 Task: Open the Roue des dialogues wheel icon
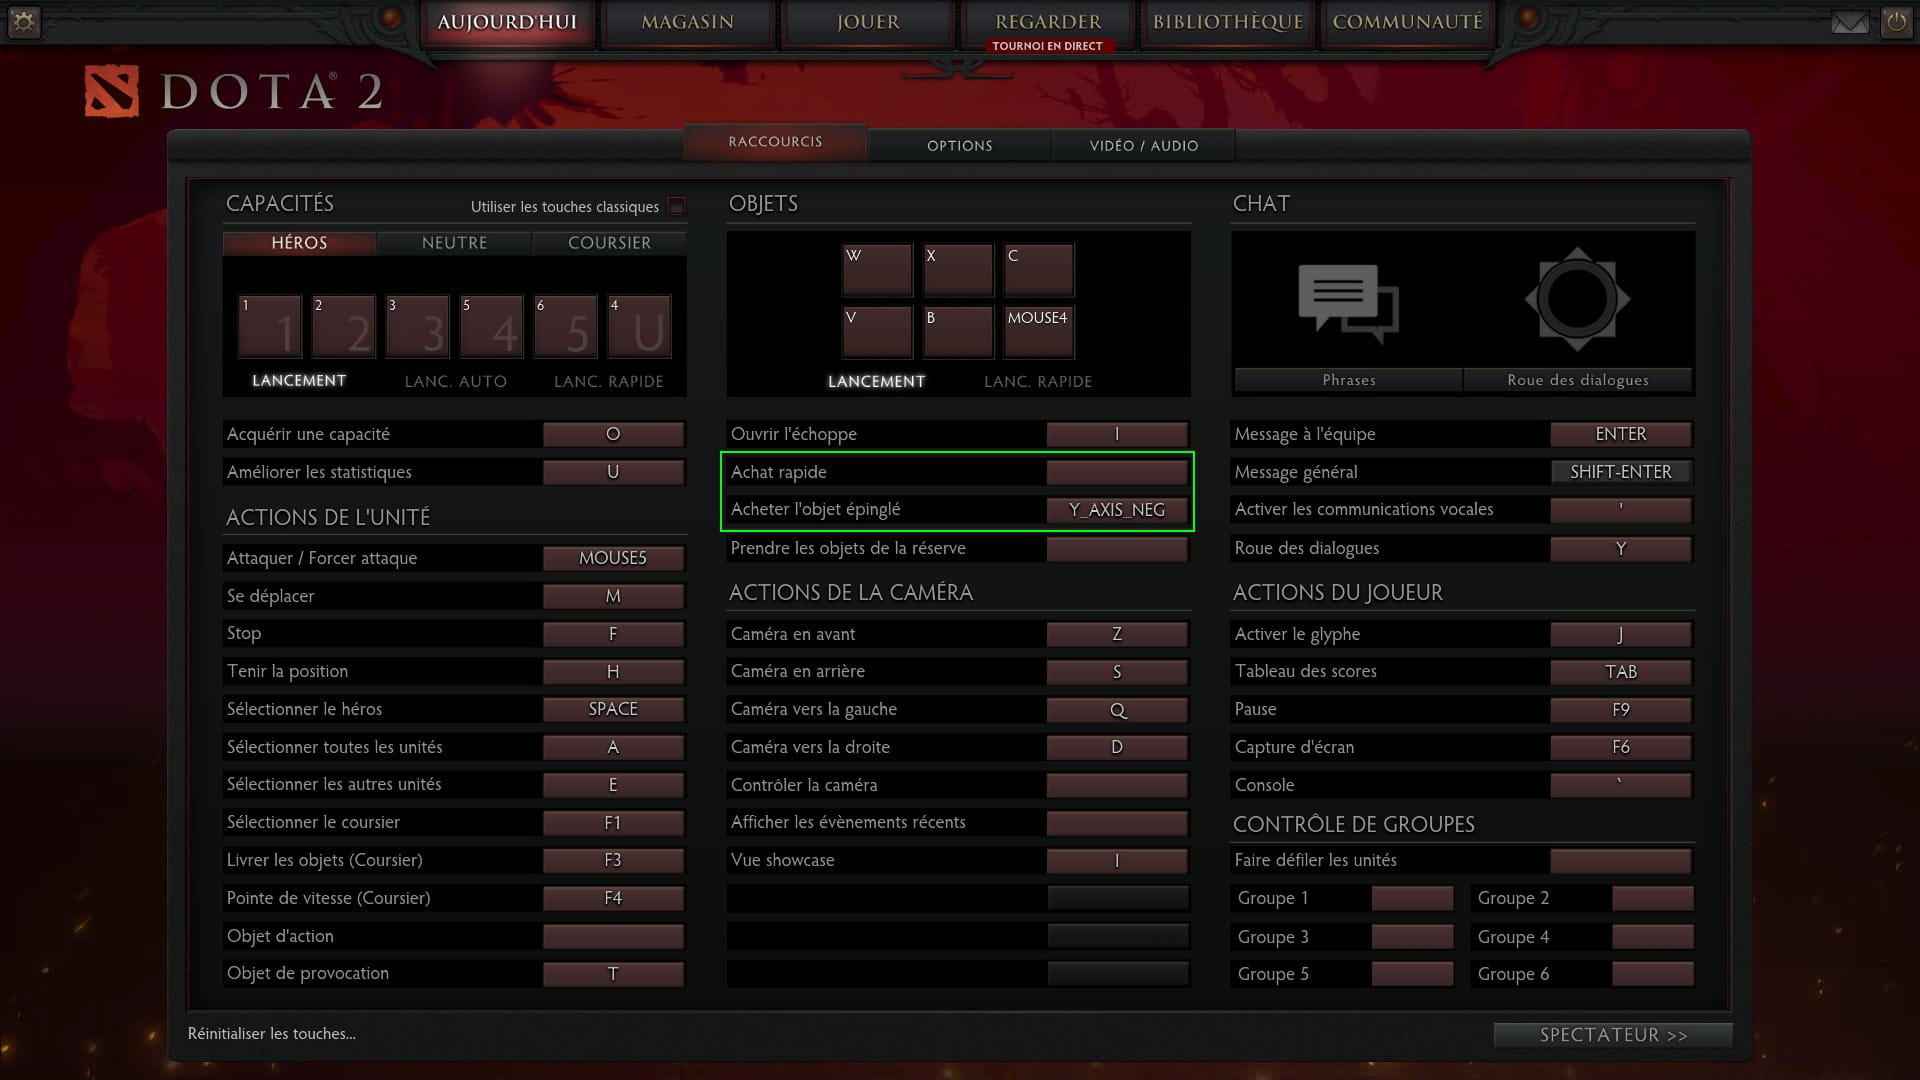pos(1577,300)
